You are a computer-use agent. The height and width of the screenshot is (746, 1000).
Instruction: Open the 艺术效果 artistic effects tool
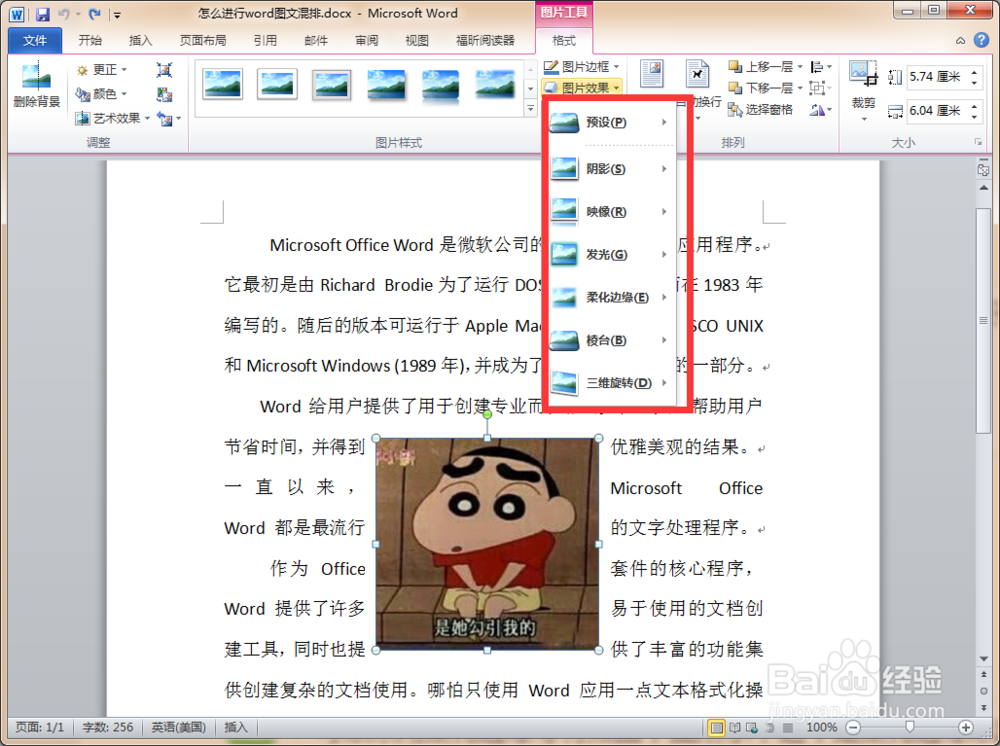click(x=112, y=118)
